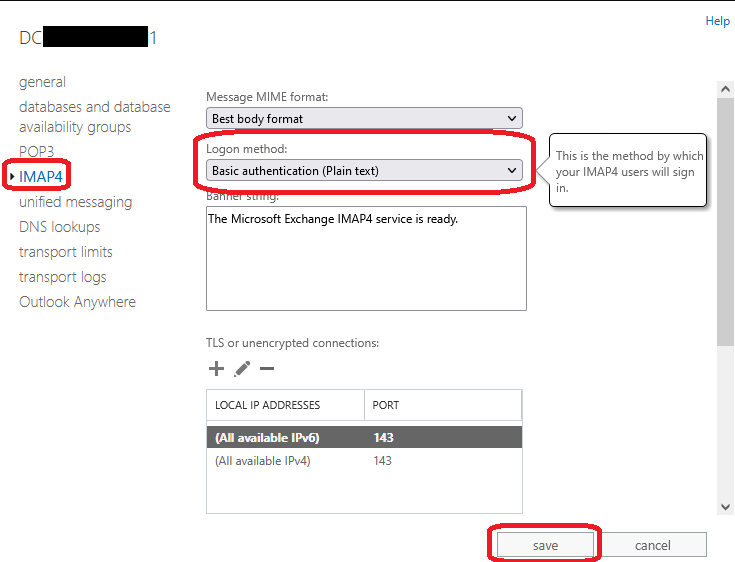
Task: Select the general settings page
Action: coord(42,82)
